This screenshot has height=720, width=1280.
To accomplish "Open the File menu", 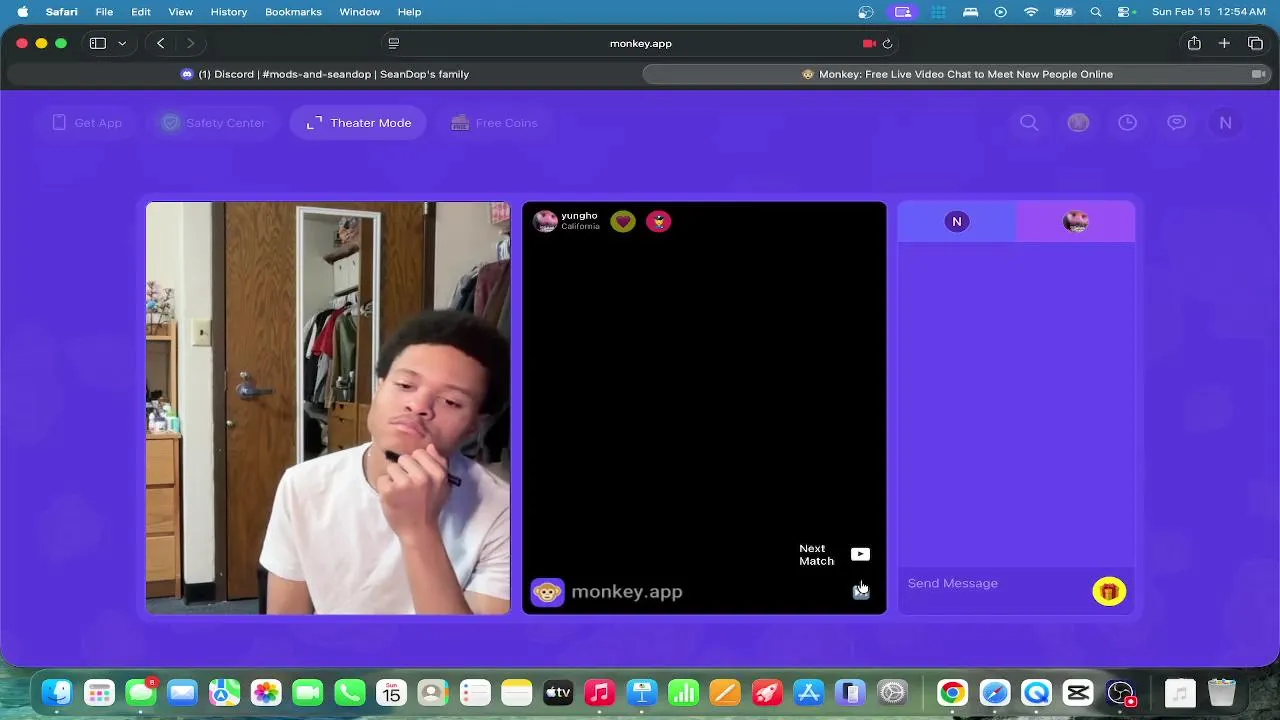I will click(104, 12).
